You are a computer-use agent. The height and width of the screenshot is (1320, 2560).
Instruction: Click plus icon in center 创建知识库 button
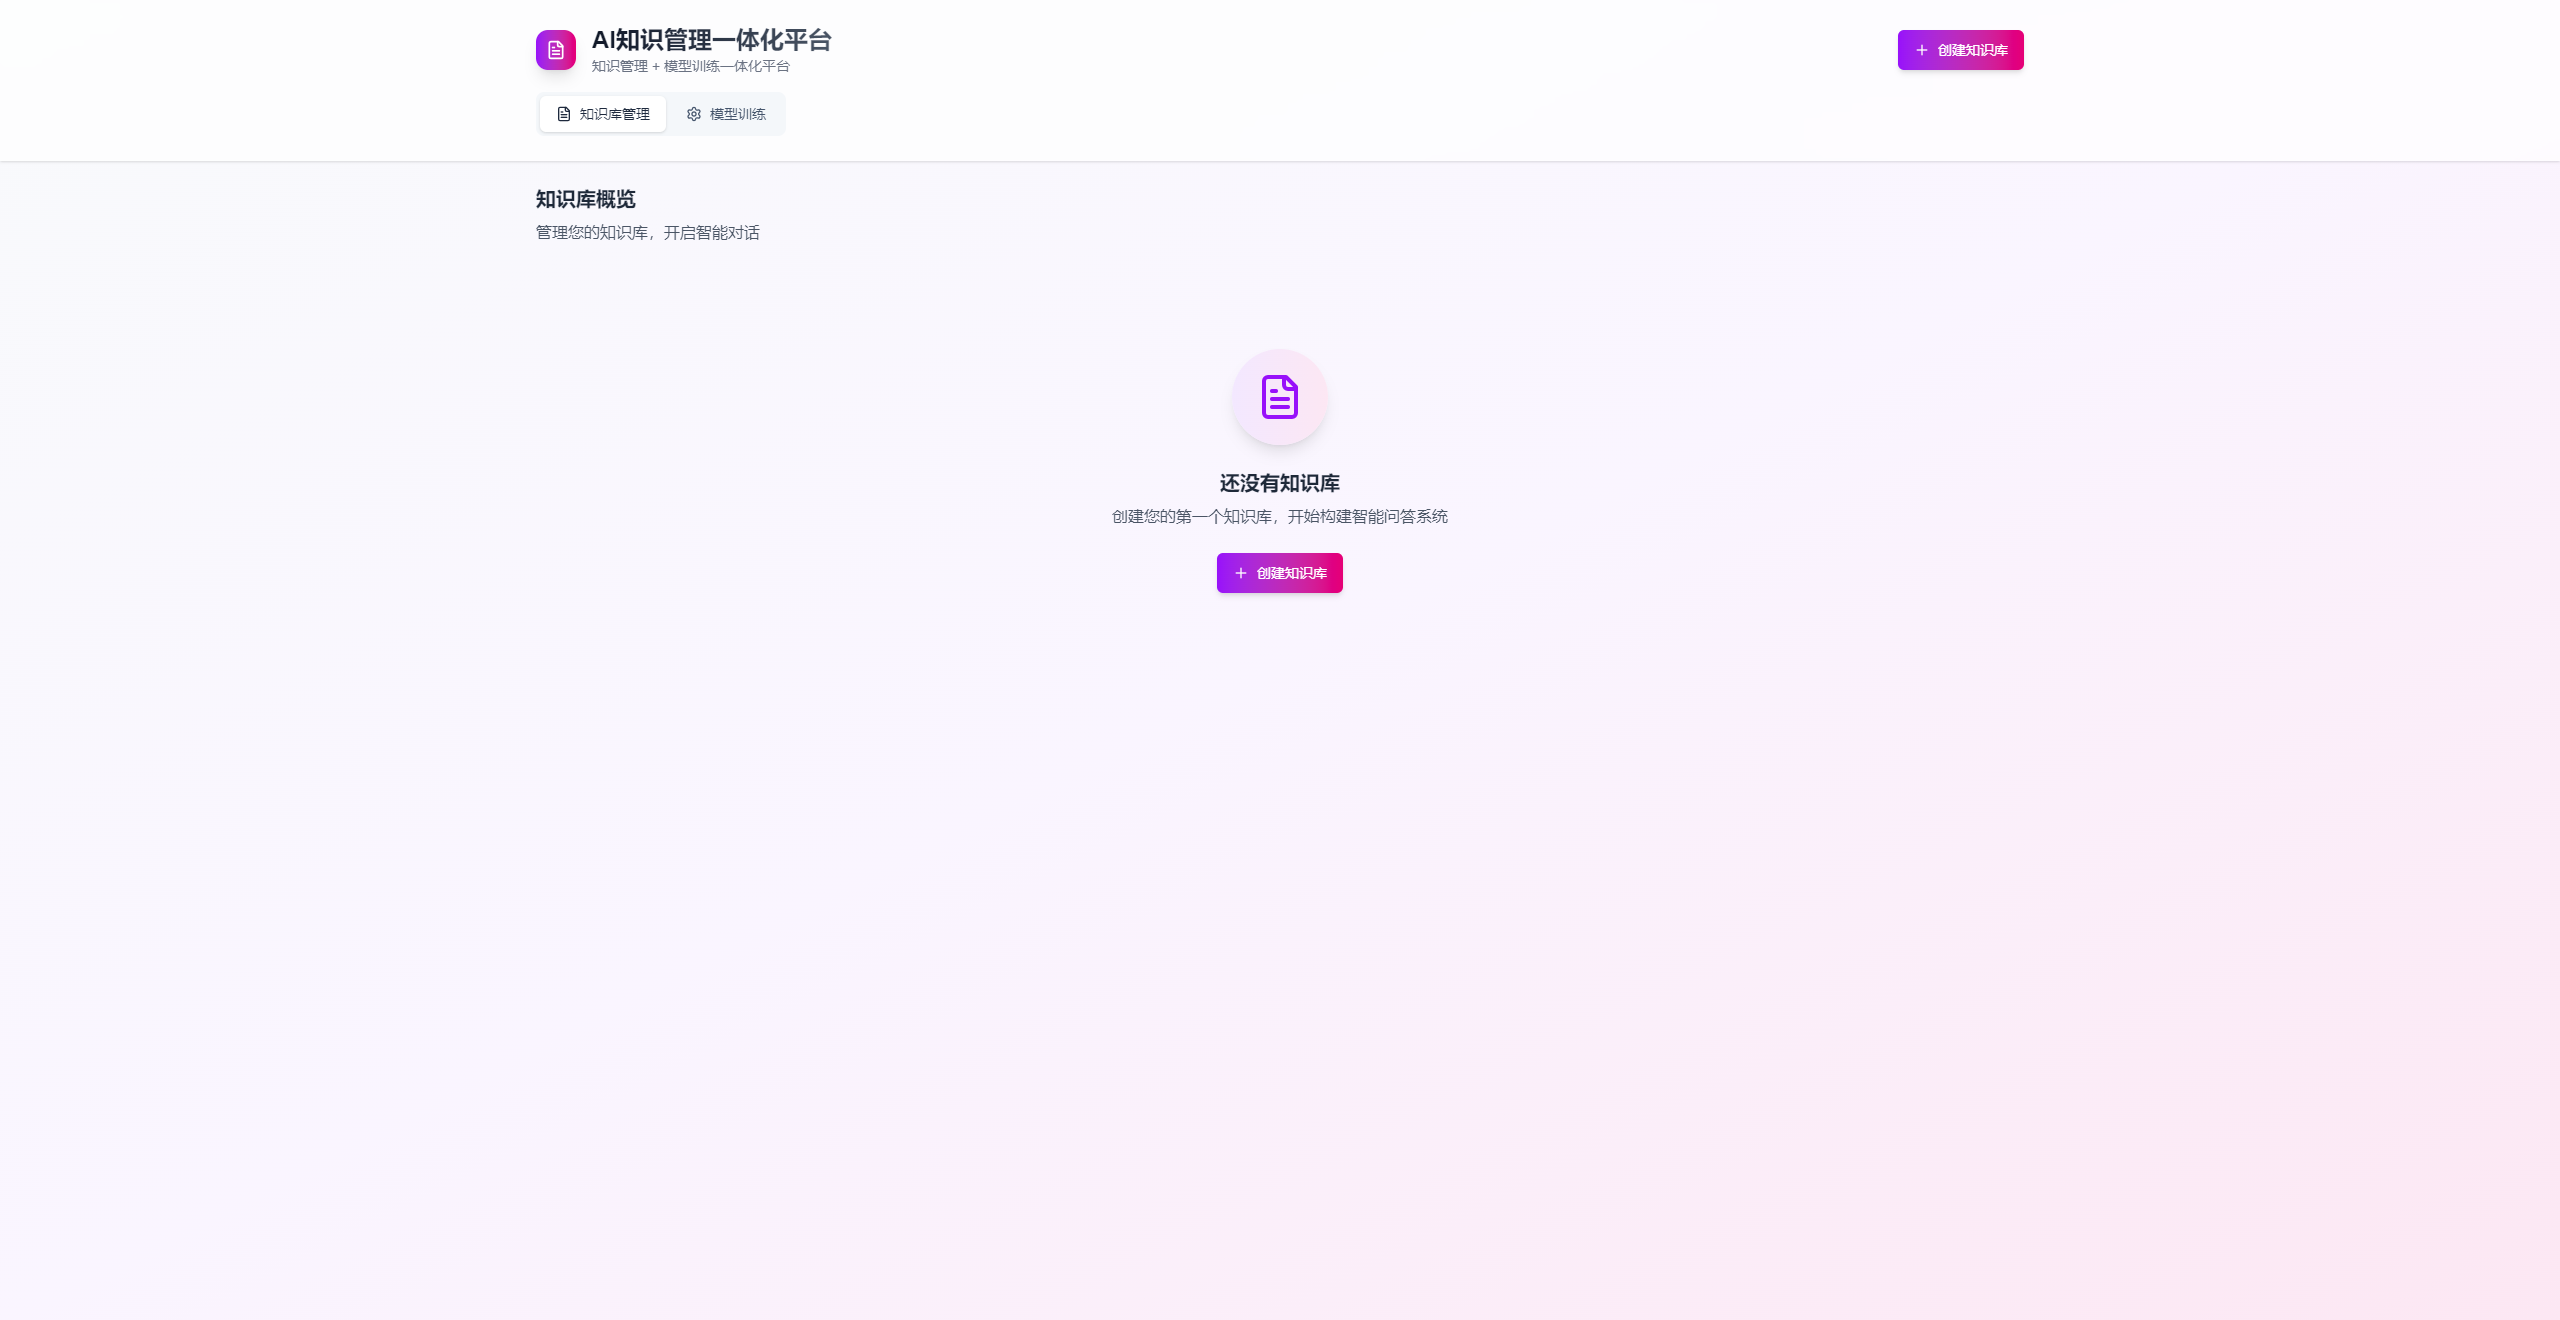point(1240,573)
